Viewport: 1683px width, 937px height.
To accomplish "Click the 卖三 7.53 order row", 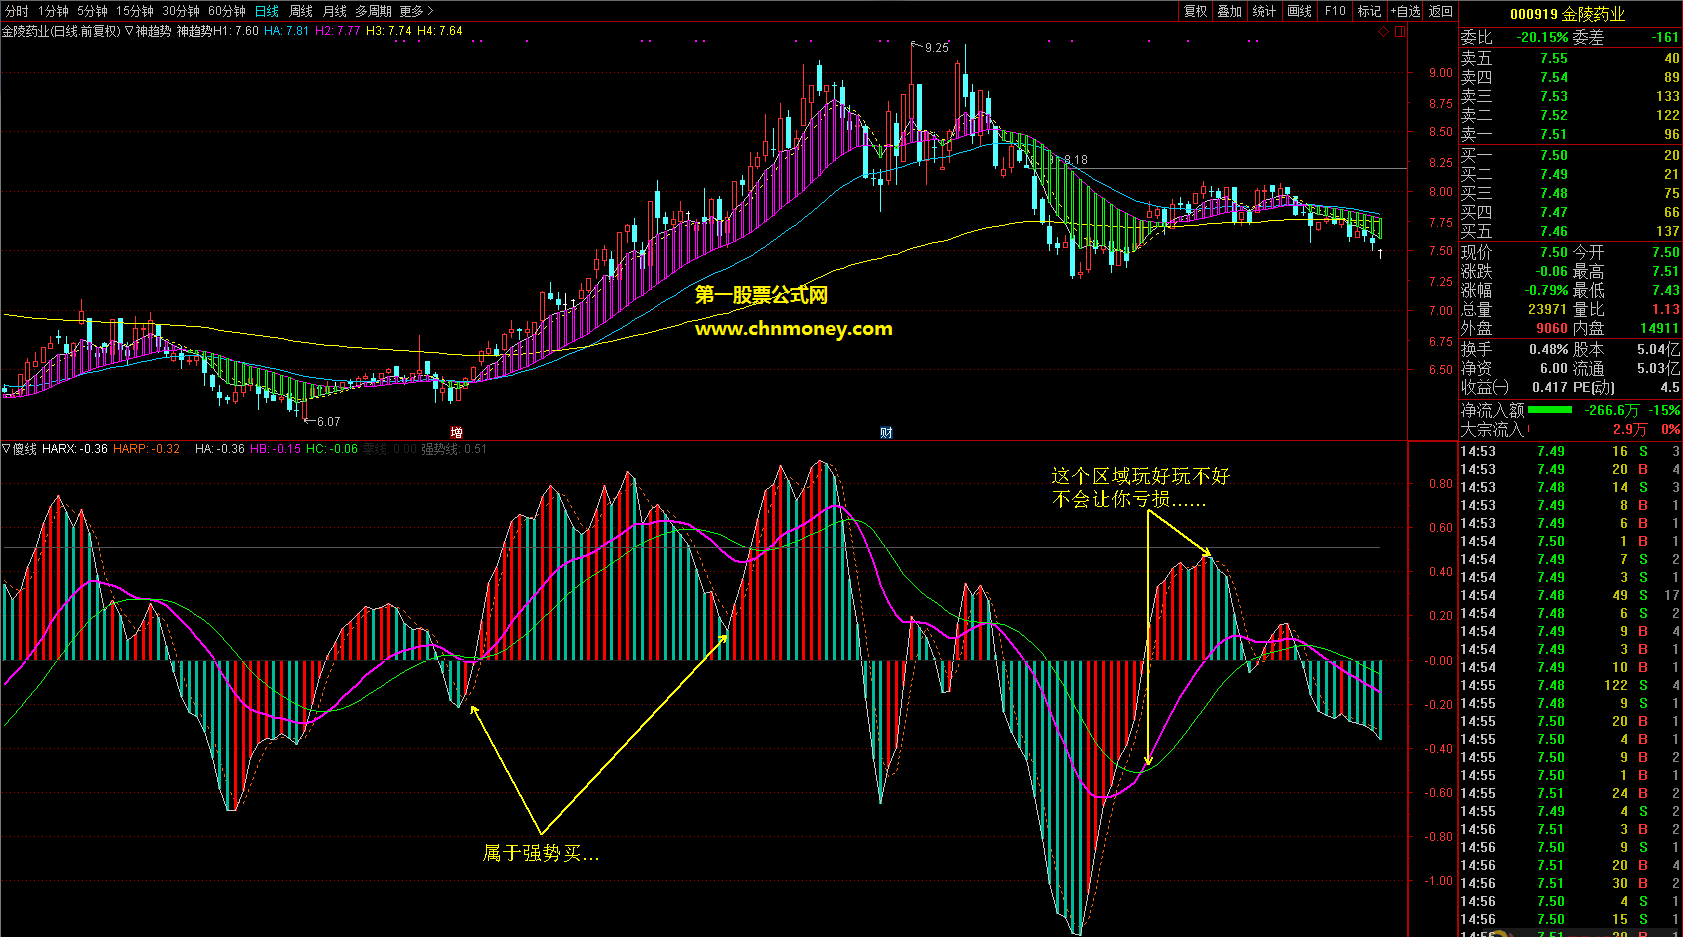I will [x=1569, y=97].
